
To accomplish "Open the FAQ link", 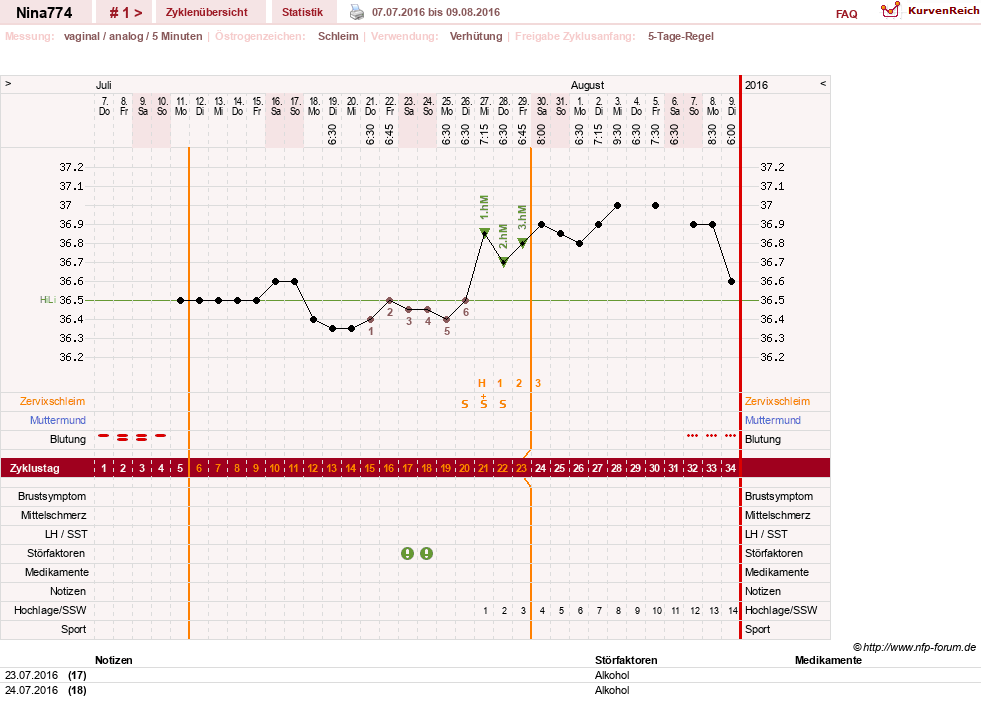I will (846, 14).
